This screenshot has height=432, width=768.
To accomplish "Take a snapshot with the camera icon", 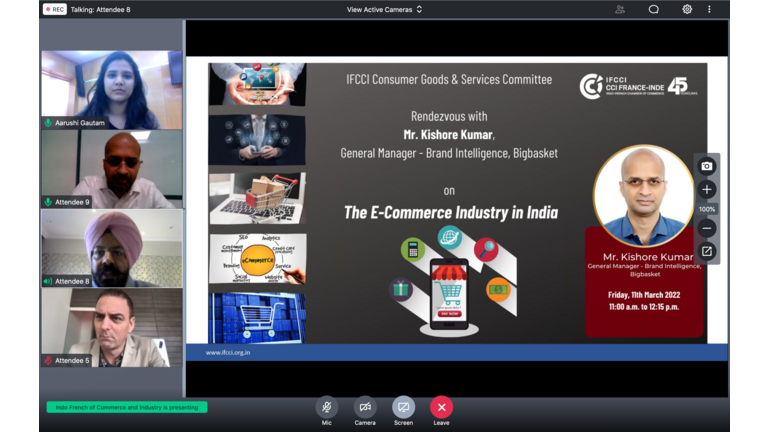I will click(707, 166).
